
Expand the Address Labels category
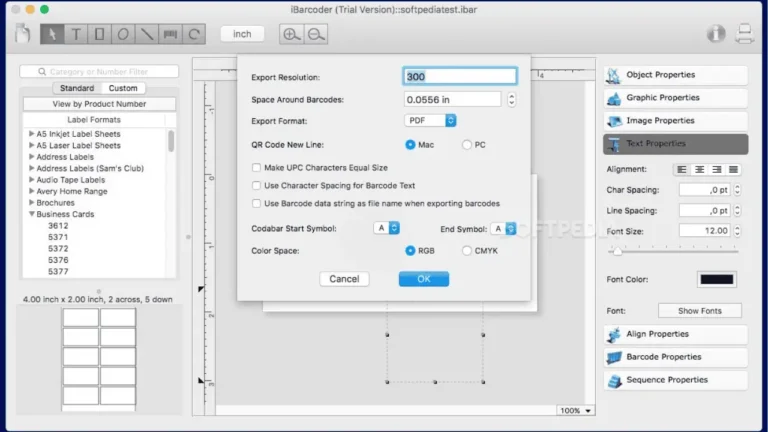(x=31, y=157)
